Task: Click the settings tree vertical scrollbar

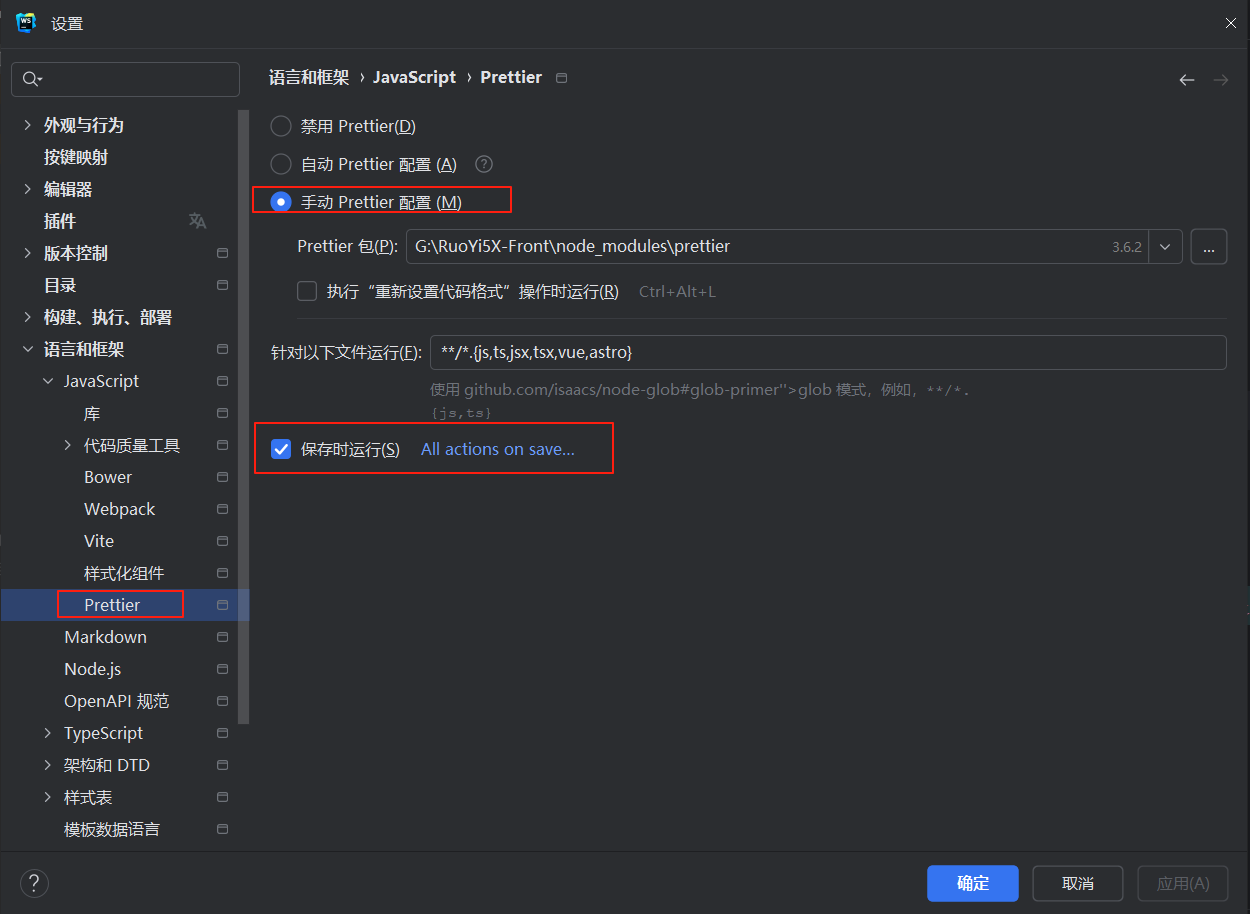Action: click(243, 416)
